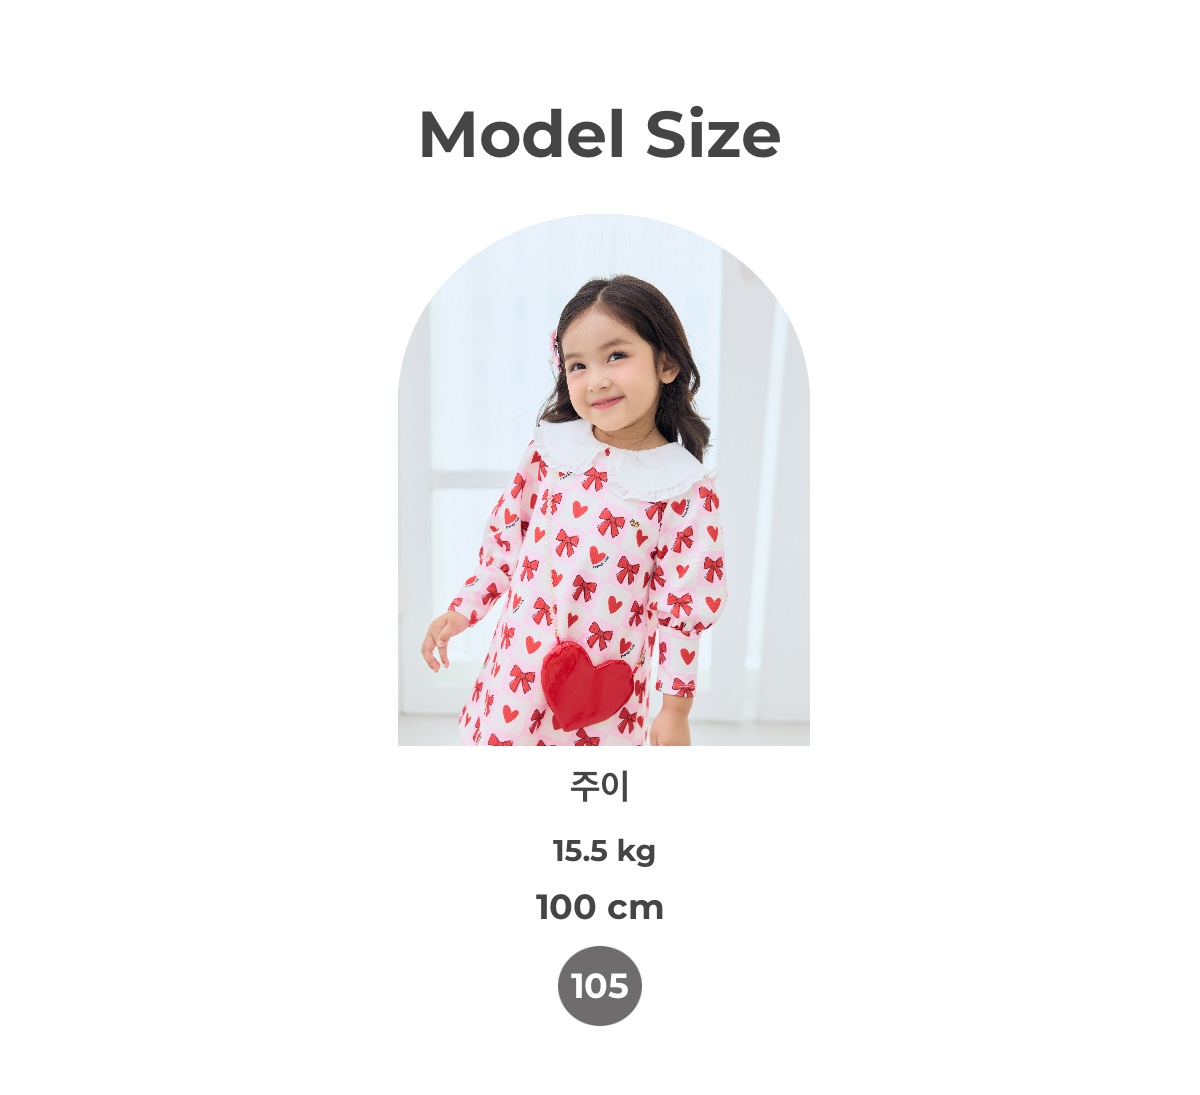Click the 15.5 kg weight text

coord(604,851)
